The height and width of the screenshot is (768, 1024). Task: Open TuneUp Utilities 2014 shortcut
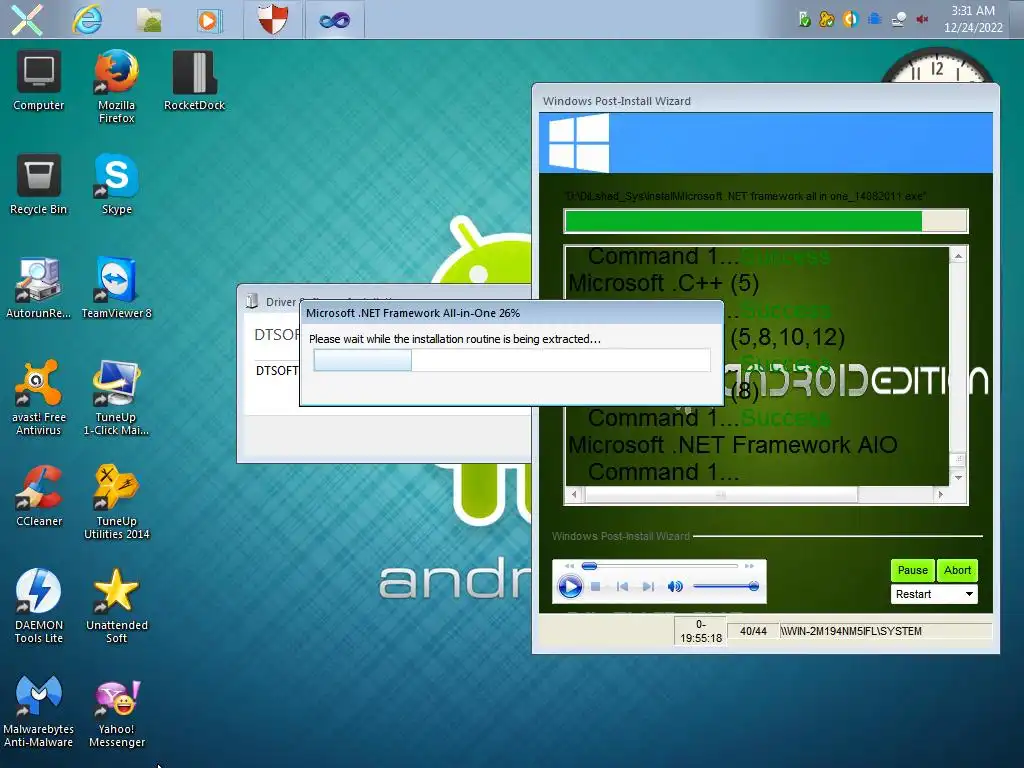[x=116, y=502]
